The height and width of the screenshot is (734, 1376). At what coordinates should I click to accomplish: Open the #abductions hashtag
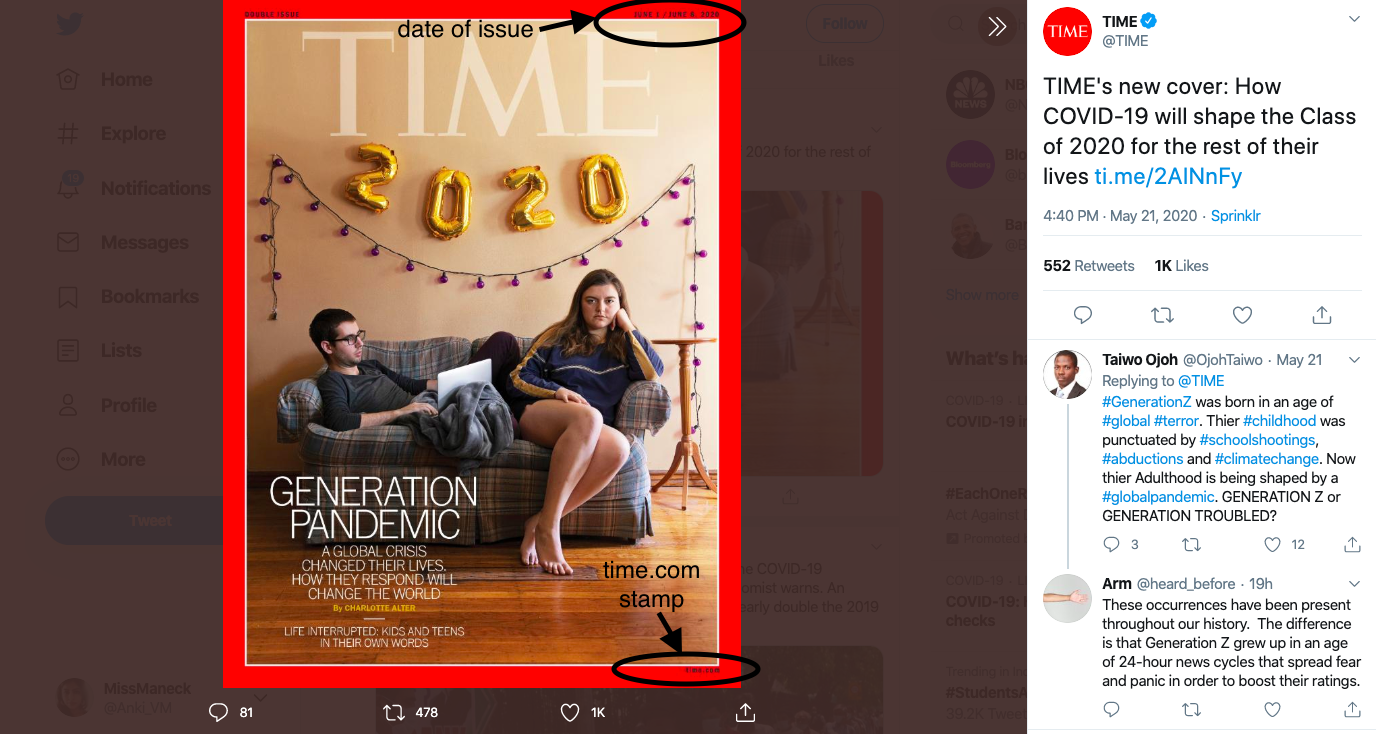tap(1142, 459)
